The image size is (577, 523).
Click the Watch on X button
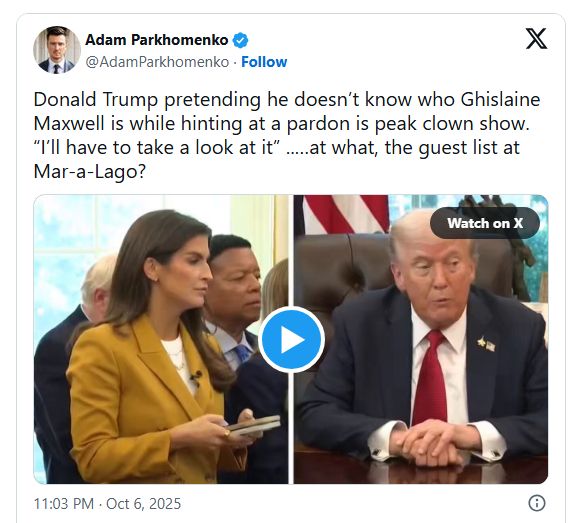485,223
